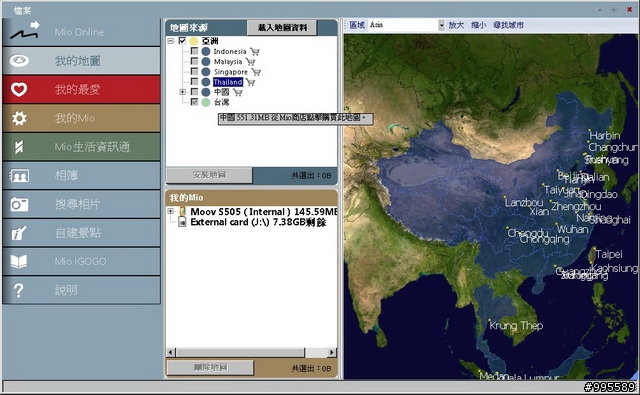Click the shopping cart beside Singapore
640x395 pixels.
click(x=256, y=72)
